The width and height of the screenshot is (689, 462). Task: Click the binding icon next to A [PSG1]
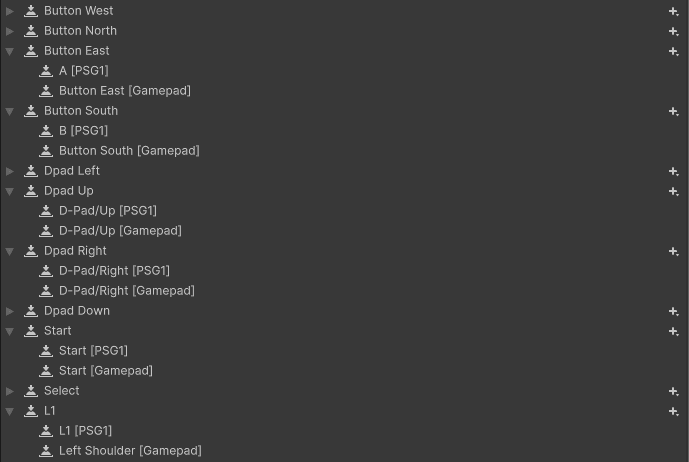coord(46,71)
